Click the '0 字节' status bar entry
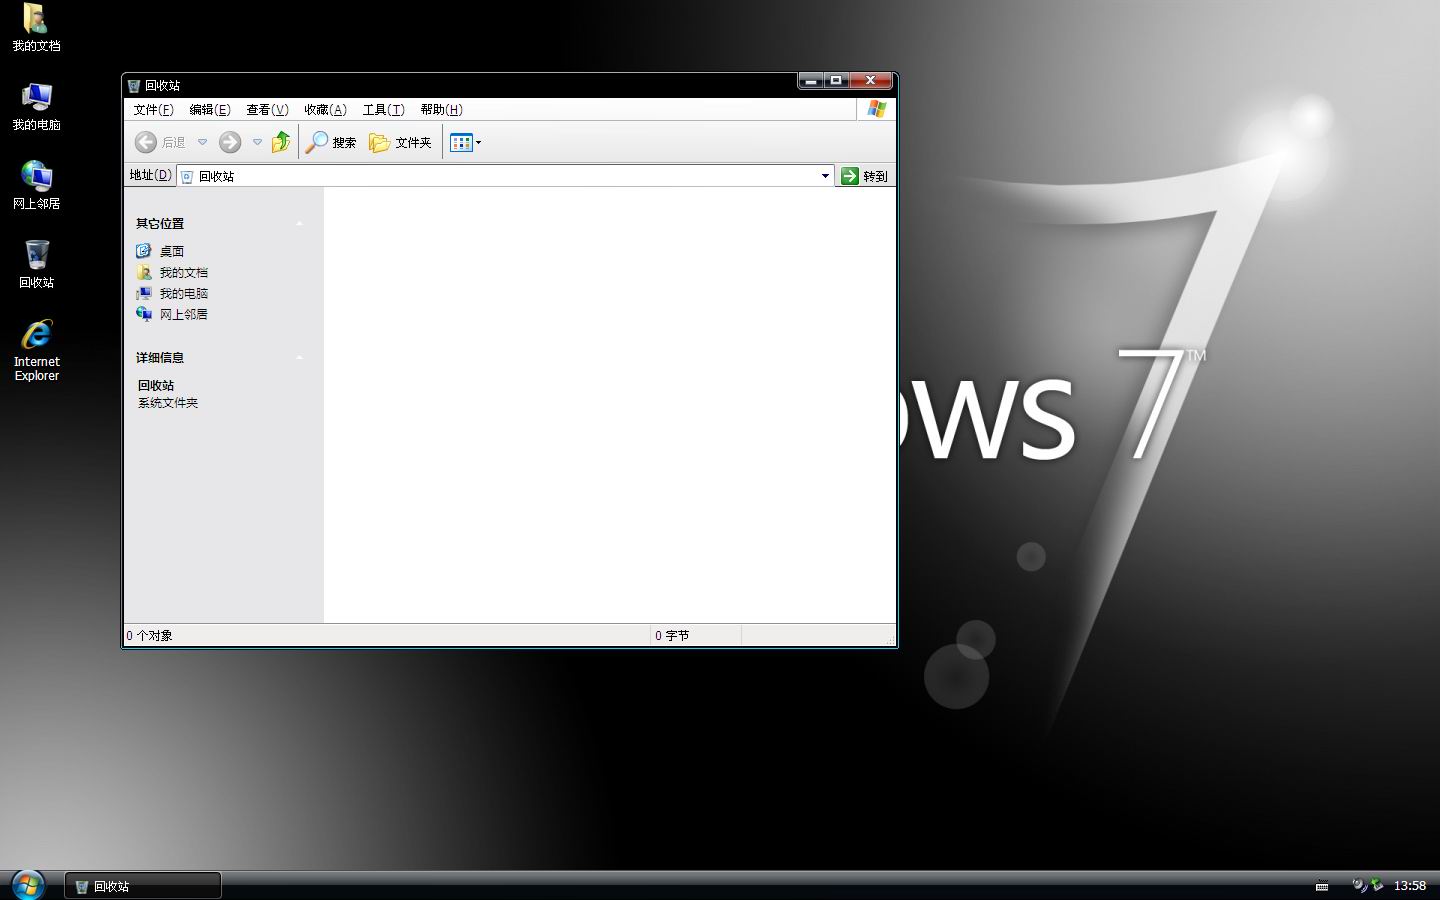 click(x=672, y=636)
